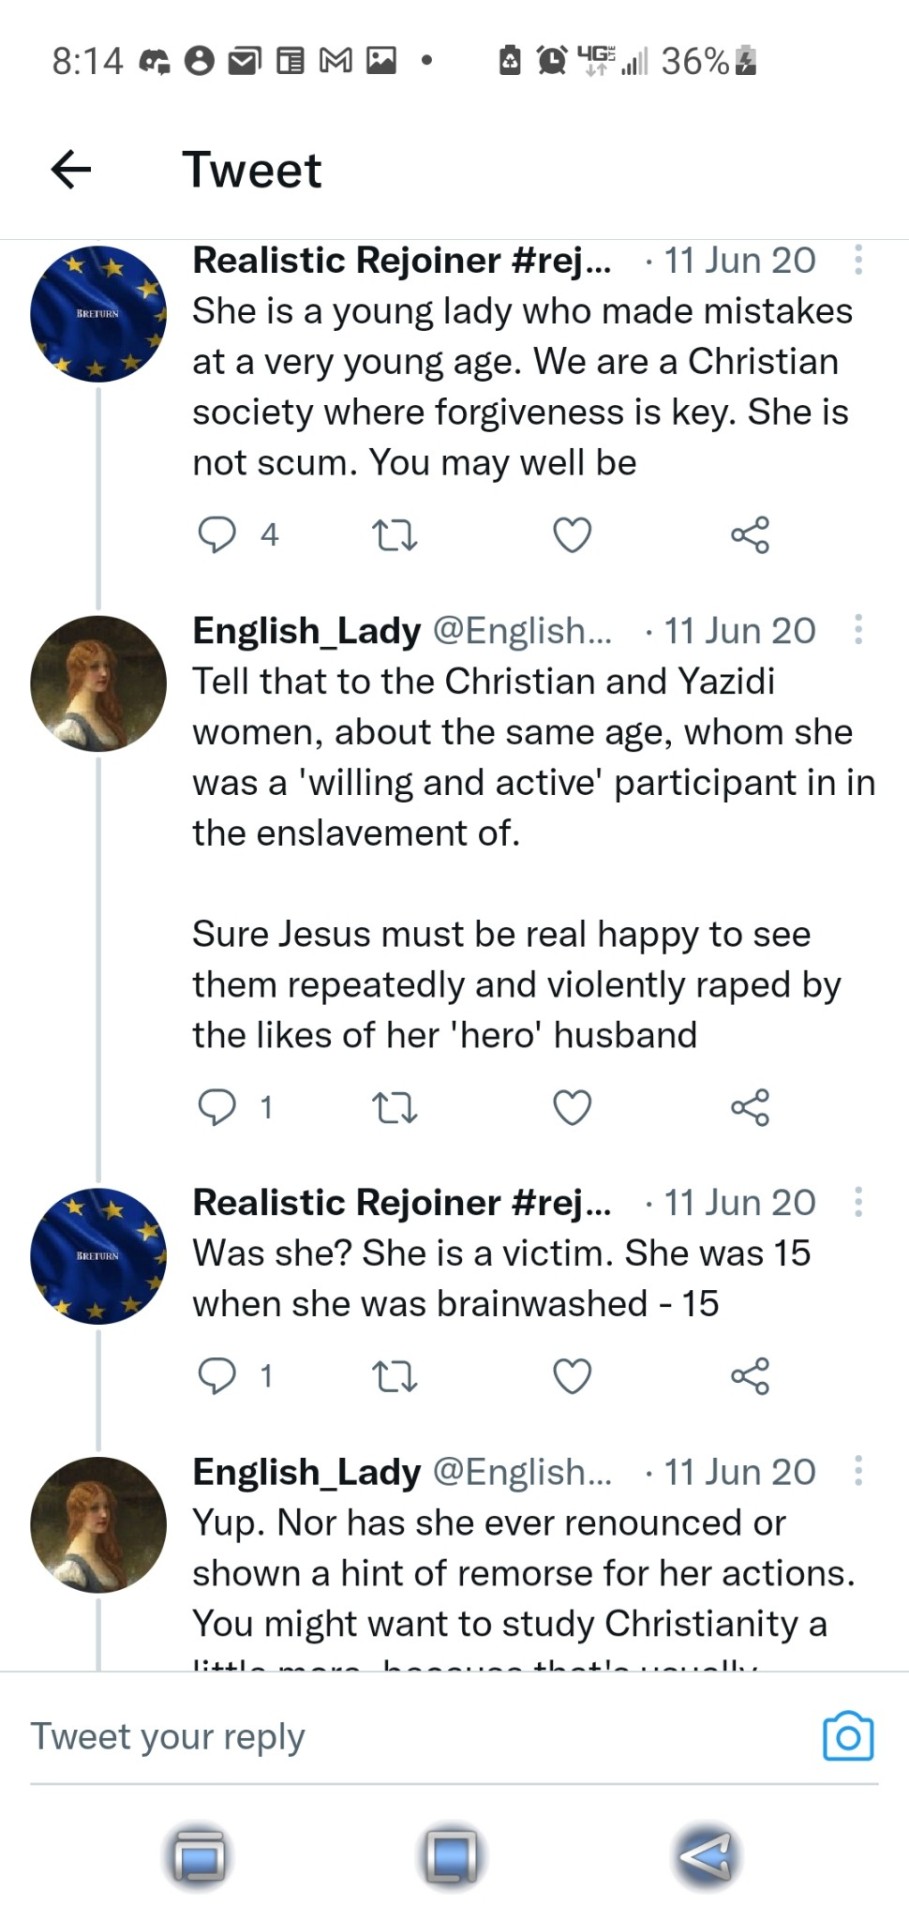This screenshot has width=909, height=1920.
Task: Reply to the 'Was she?' tweet
Action: point(217,1376)
